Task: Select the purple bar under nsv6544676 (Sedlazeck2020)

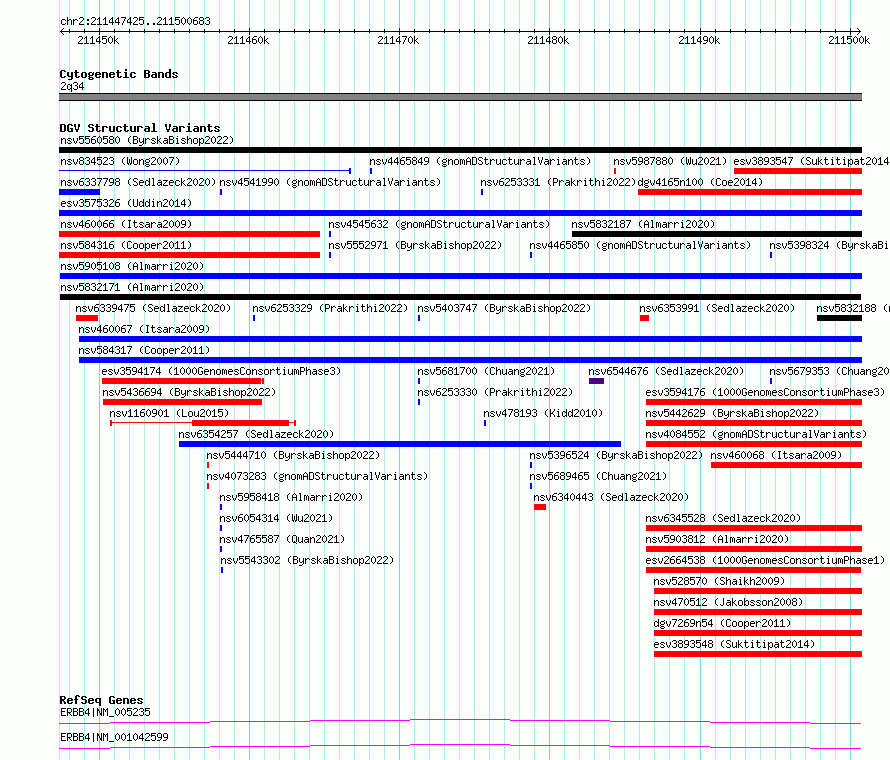Action: click(x=597, y=381)
